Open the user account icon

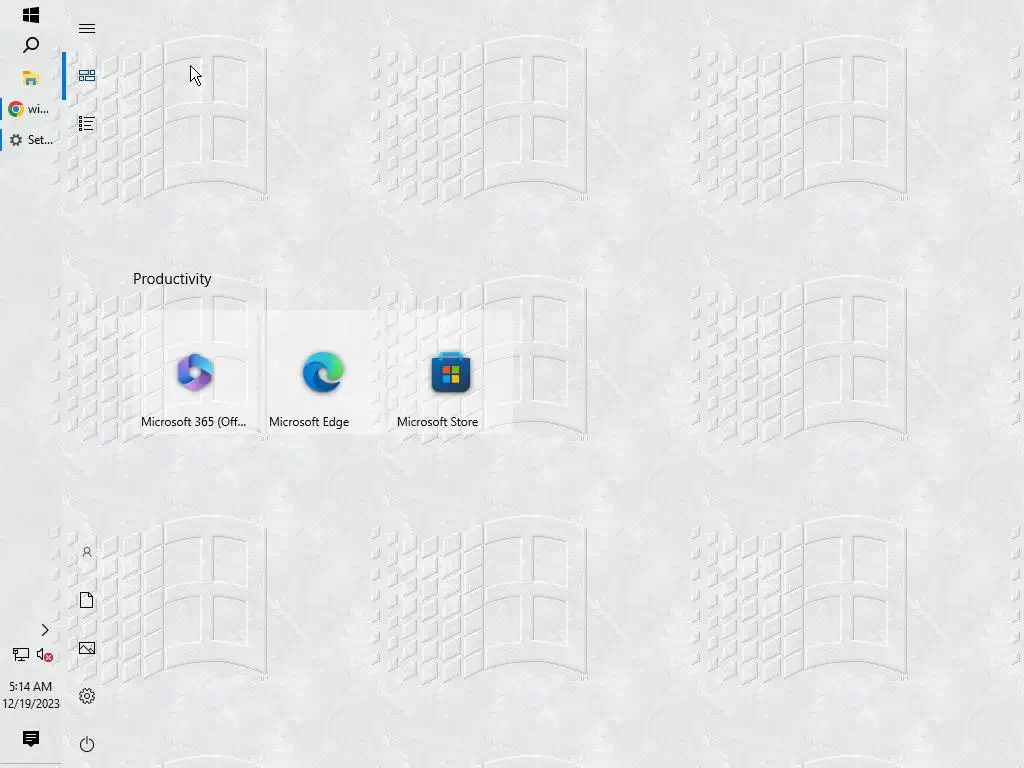pos(87,552)
